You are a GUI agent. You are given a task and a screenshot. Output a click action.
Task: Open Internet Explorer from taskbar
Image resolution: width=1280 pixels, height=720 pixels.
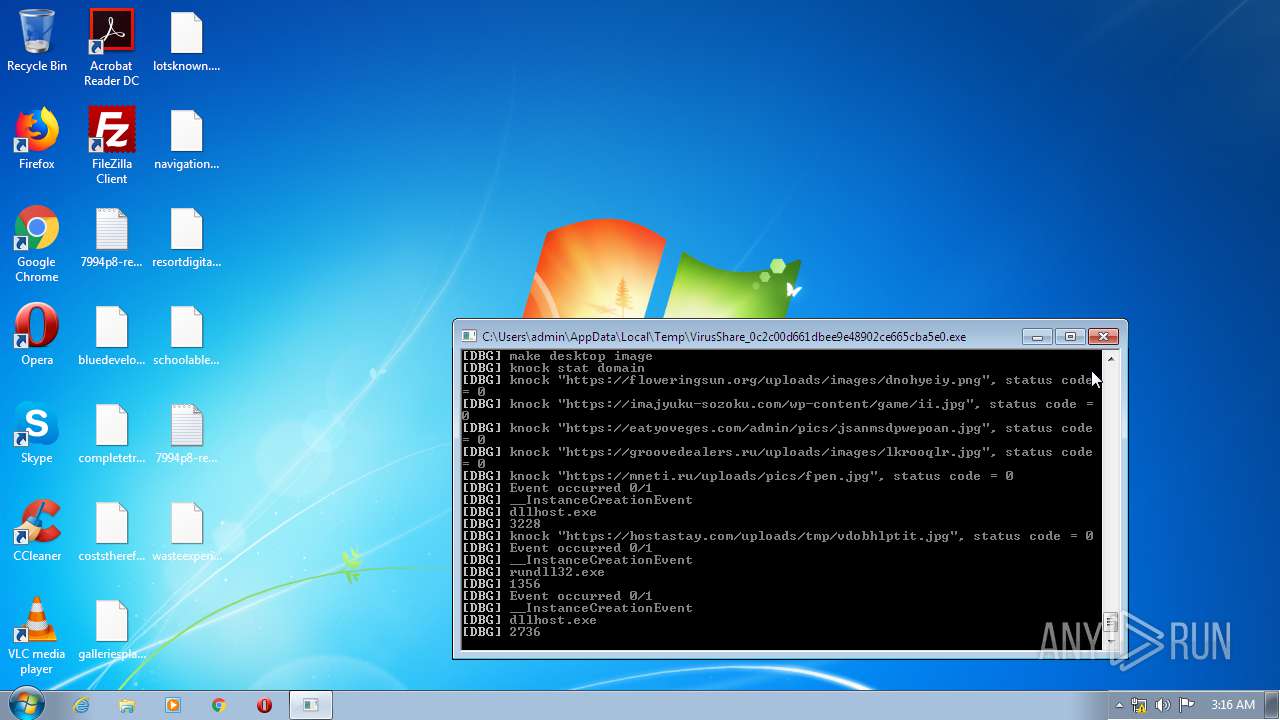coord(81,705)
